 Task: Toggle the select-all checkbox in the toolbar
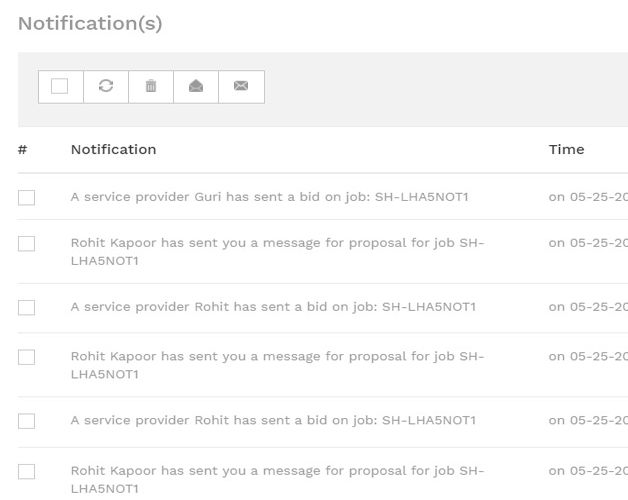60,87
